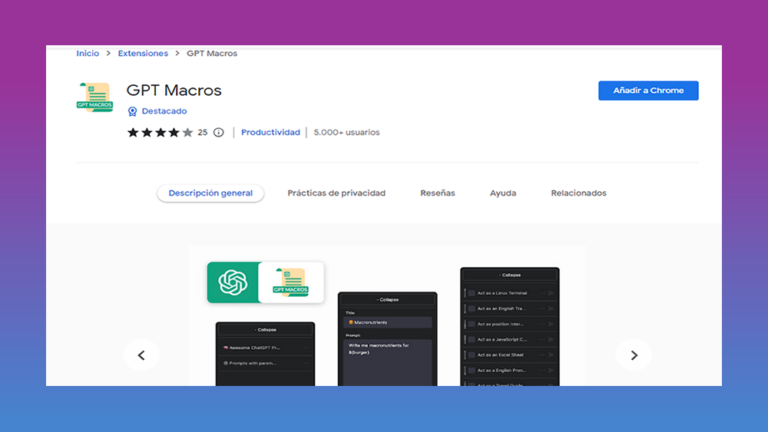Image resolution: width=768 pixels, height=432 pixels.
Task: Tick checkbox beside Act as an Excel Sheet
Action: click(x=472, y=355)
